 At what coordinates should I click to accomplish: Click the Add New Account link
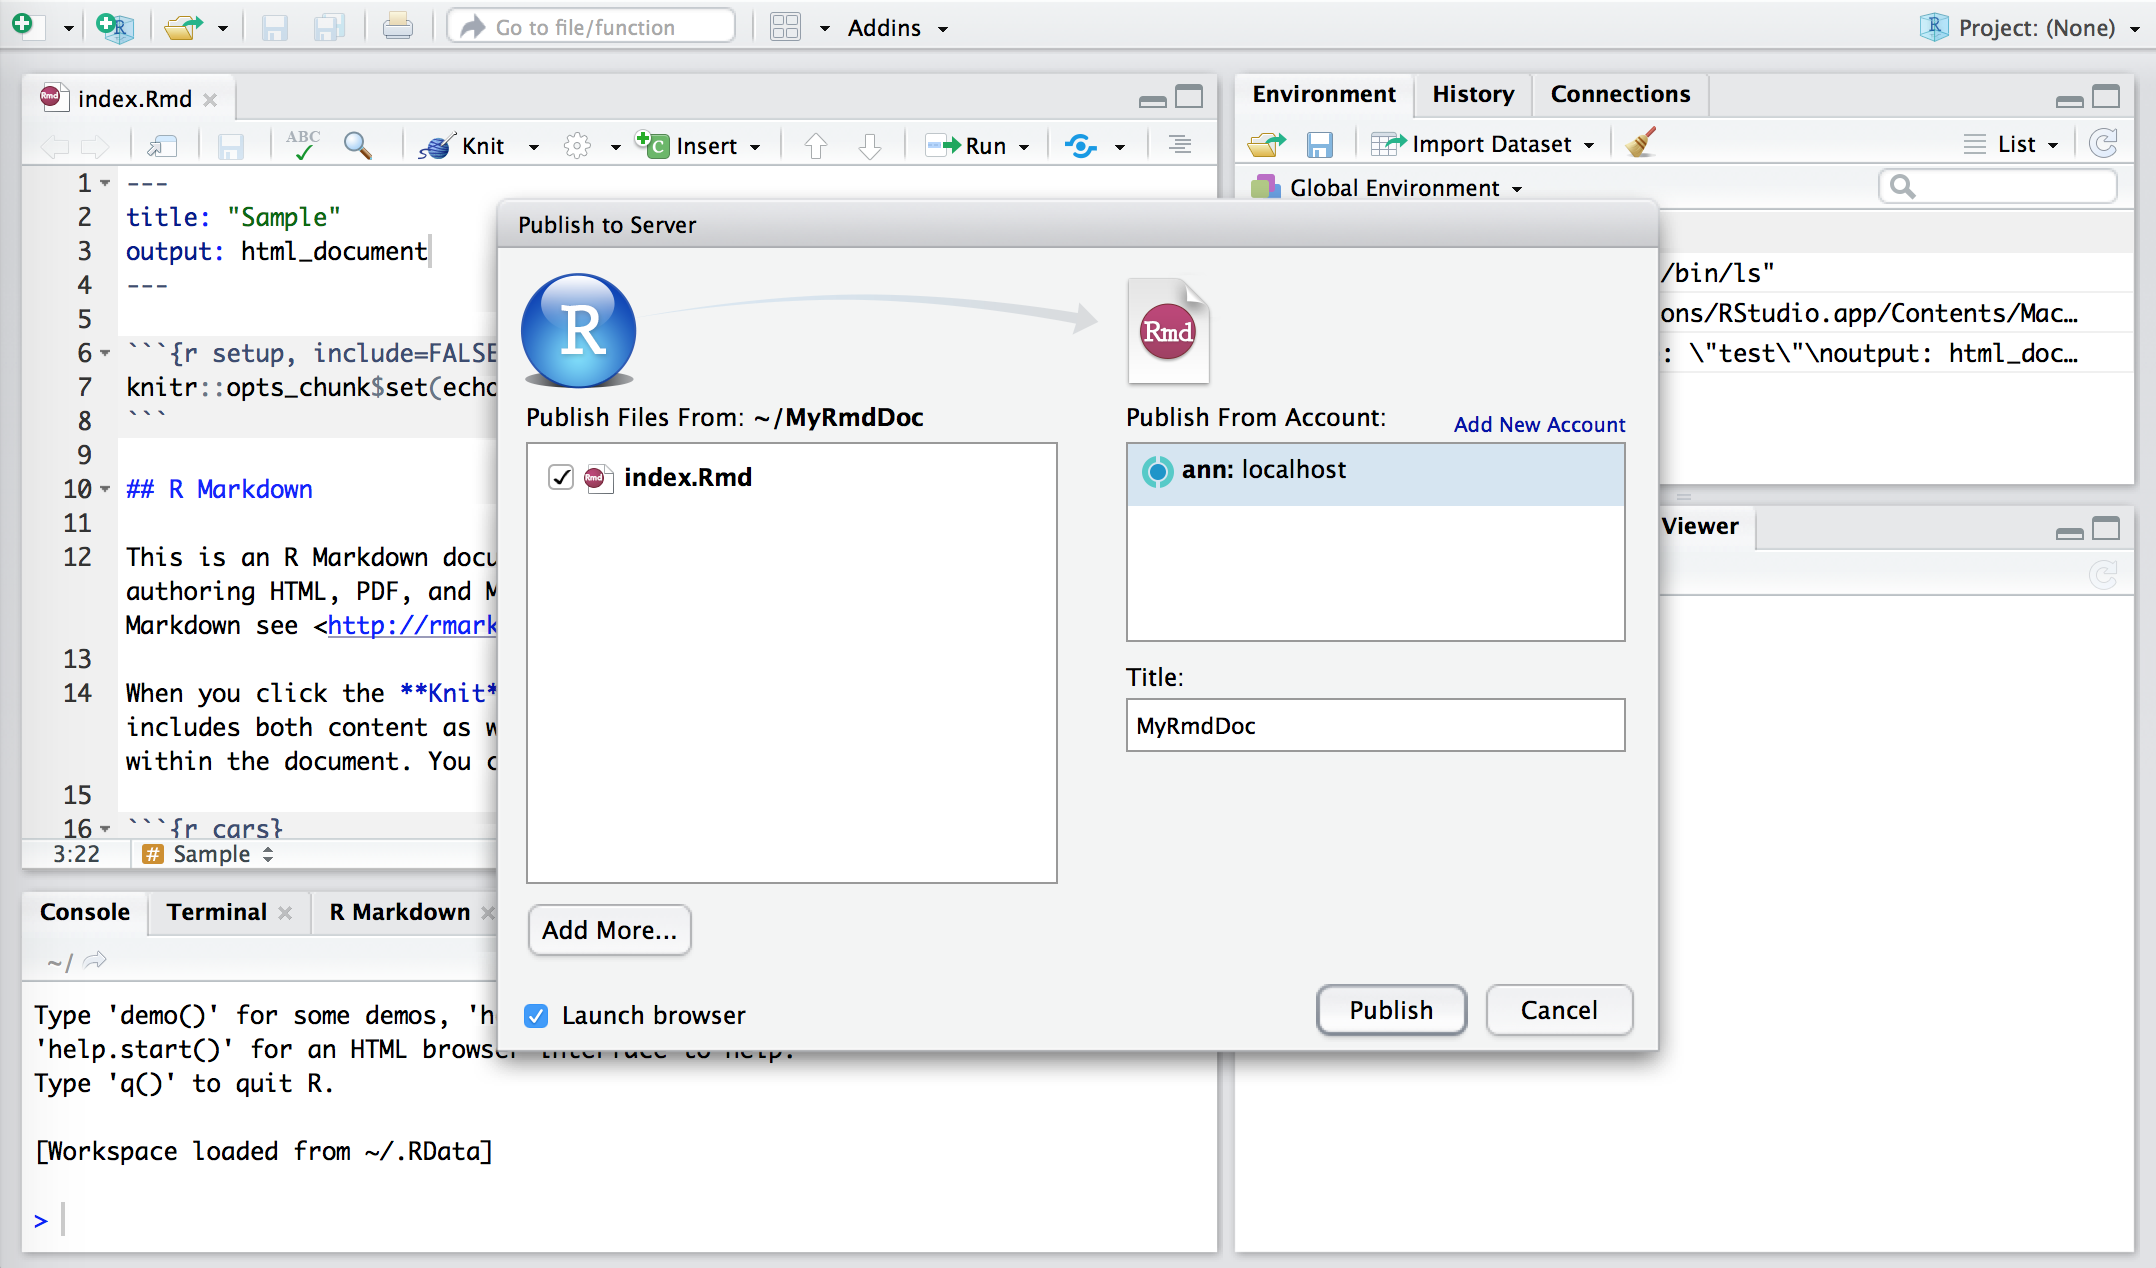coord(1539,424)
